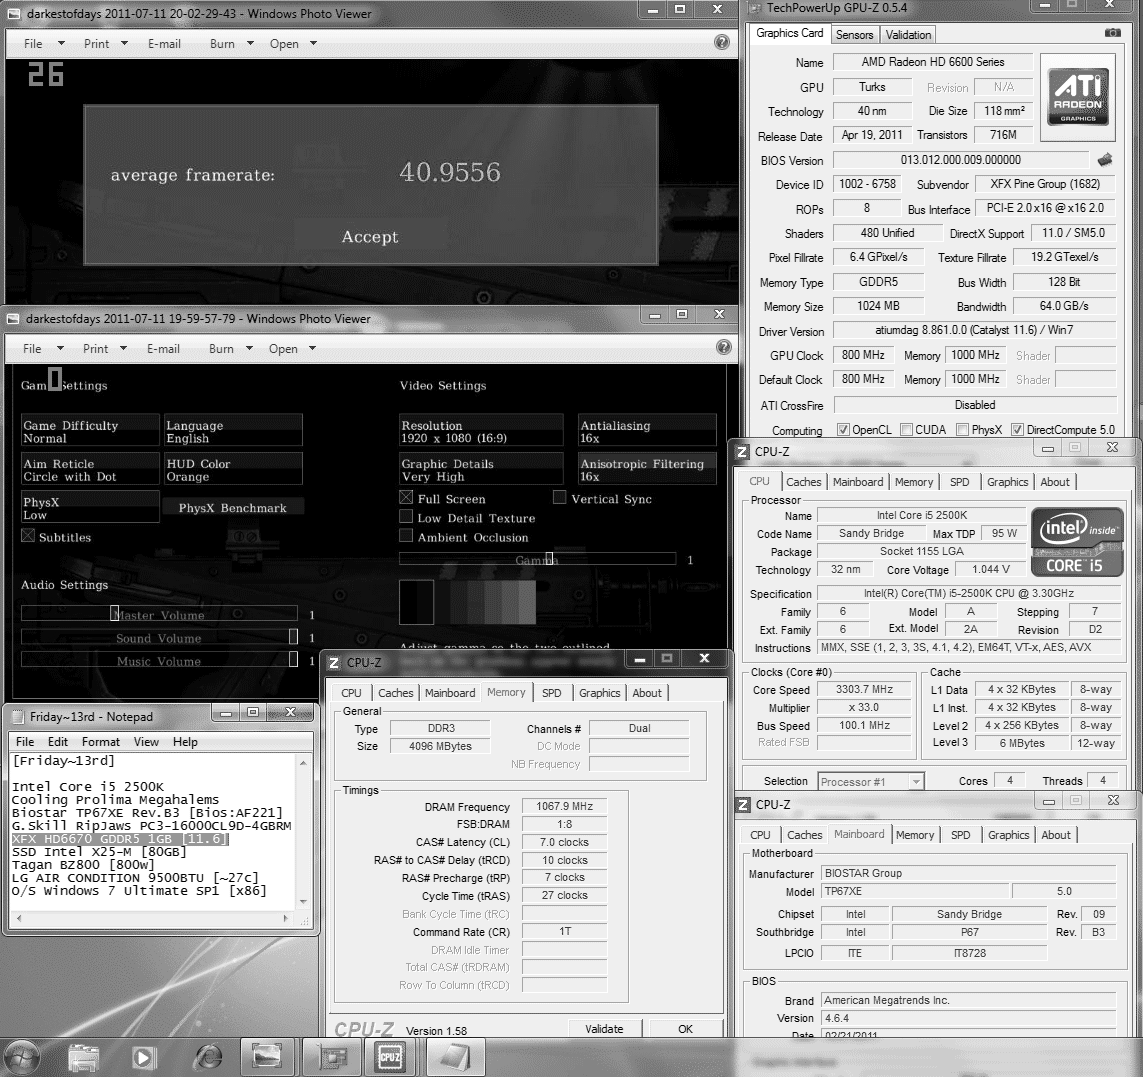Switch to Sensors tab in GPU-Z
1143x1077 pixels.
pyautogui.click(x=854, y=34)
